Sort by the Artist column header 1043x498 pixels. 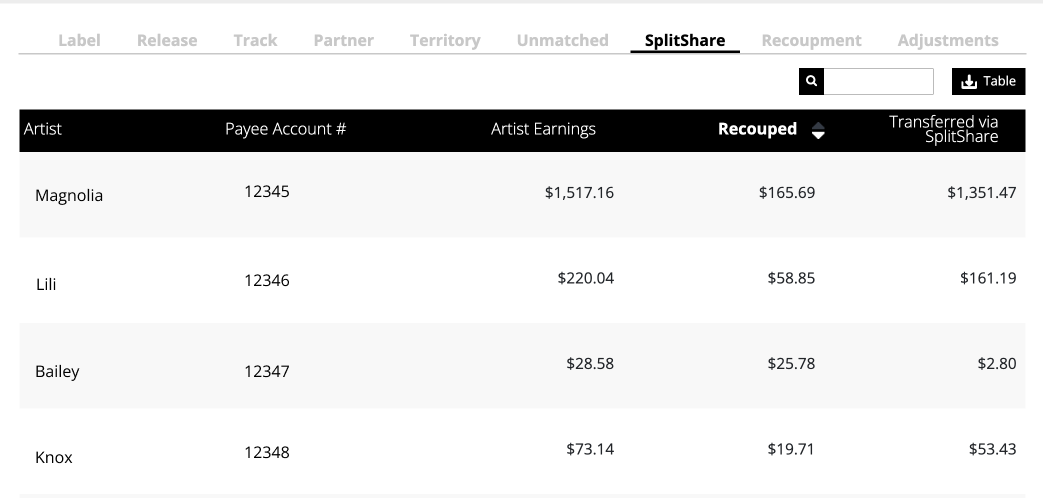[43, 129]
